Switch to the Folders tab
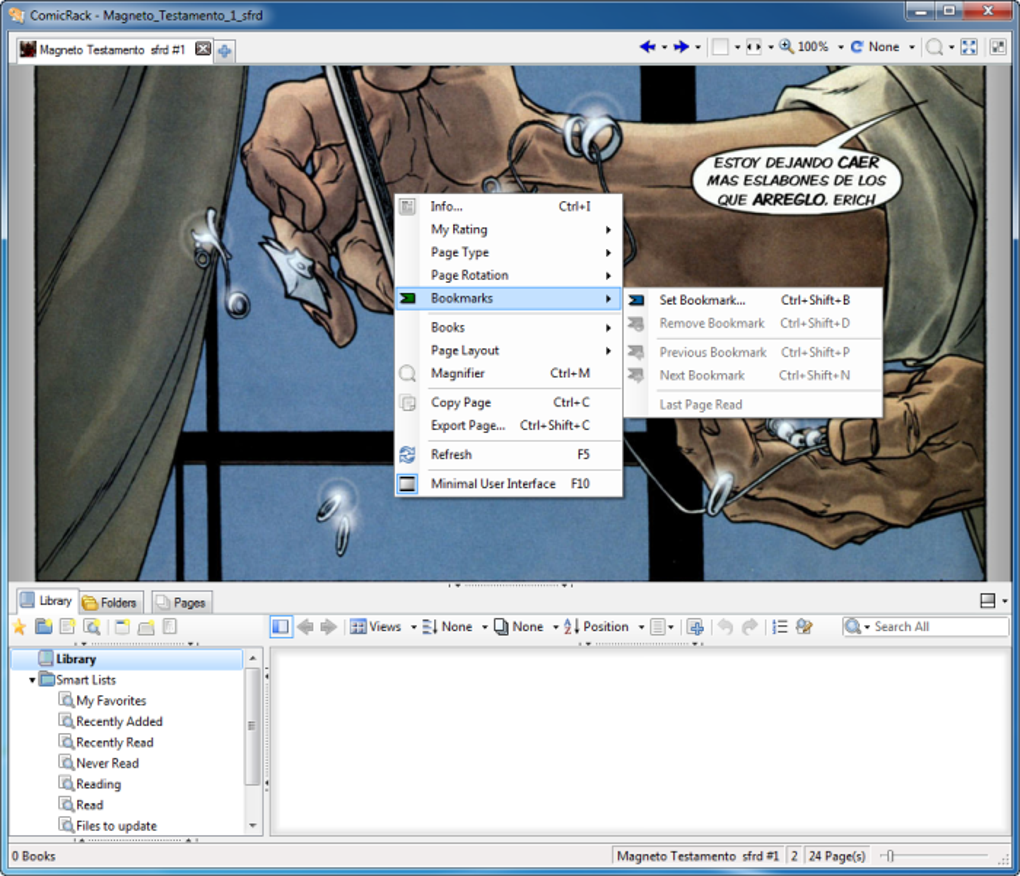Viewport: 1020px width, 876px height. (111, 603)
